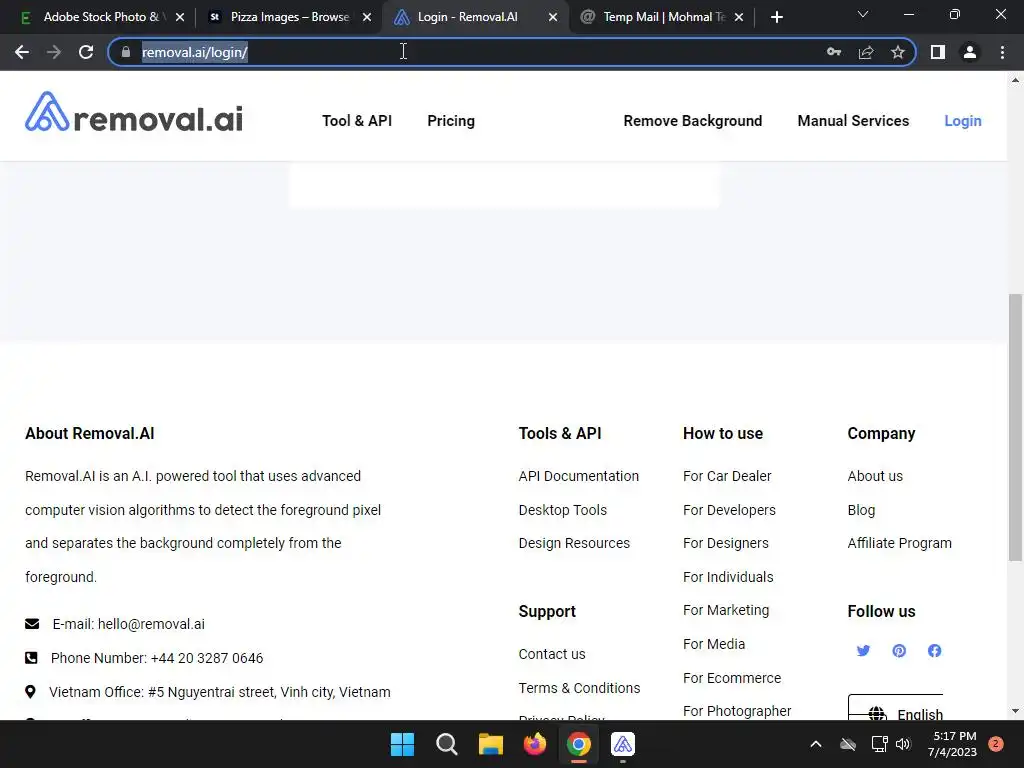Open For Car Dealer link
Screen dimensions: 1024x768
[727, 476]
